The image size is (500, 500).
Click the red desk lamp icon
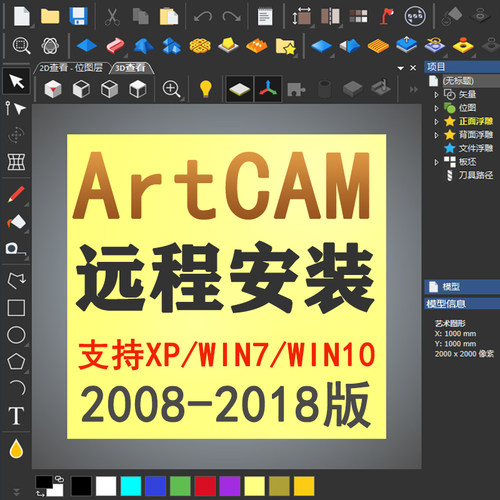point(387,16)
